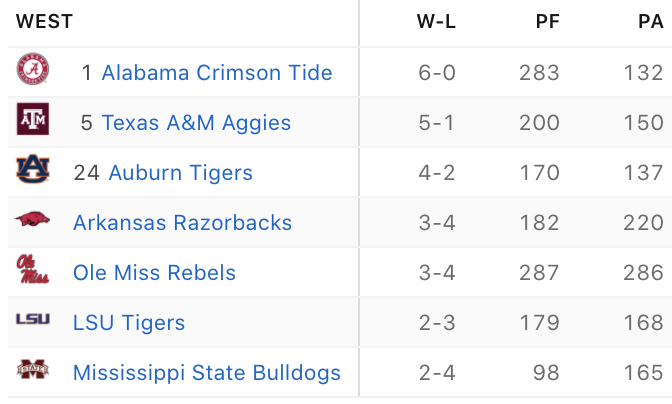The image size is (672, 404).
Task: Click the WEST division header
Action: (45, 21)
